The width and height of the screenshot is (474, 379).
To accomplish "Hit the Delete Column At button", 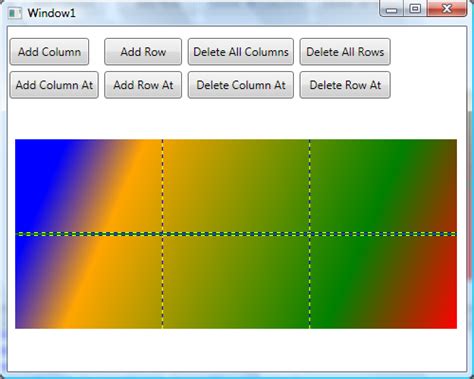I will point(241,85).
